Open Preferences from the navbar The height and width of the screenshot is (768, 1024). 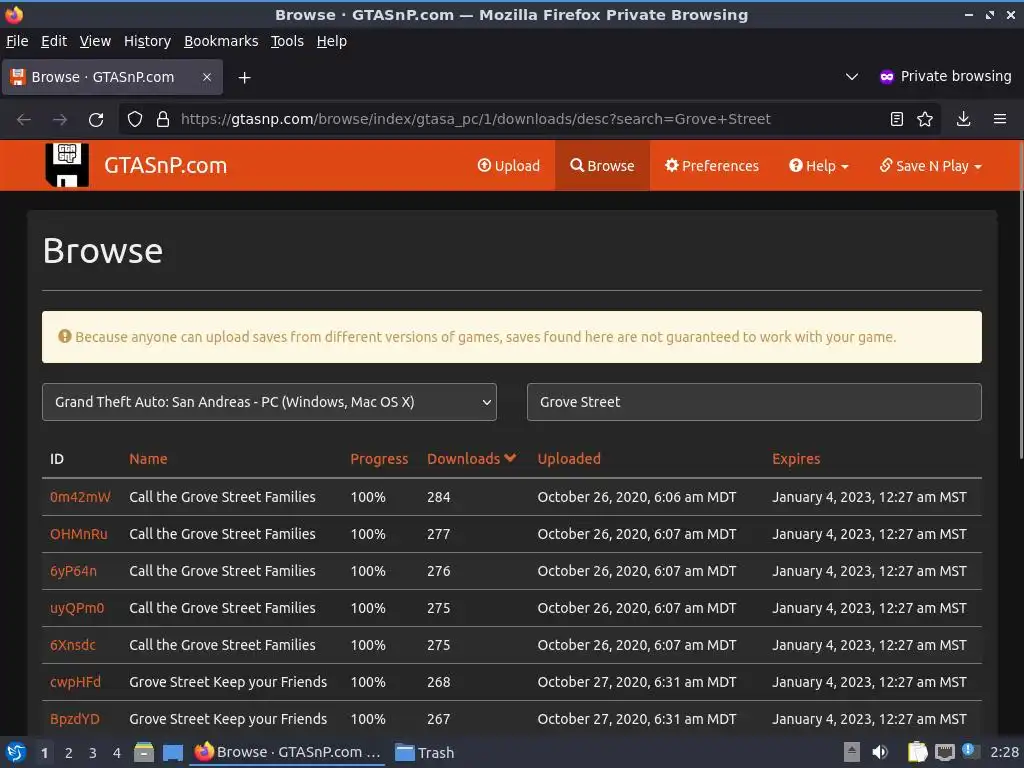pyautogui.click(x=712, y=166)
